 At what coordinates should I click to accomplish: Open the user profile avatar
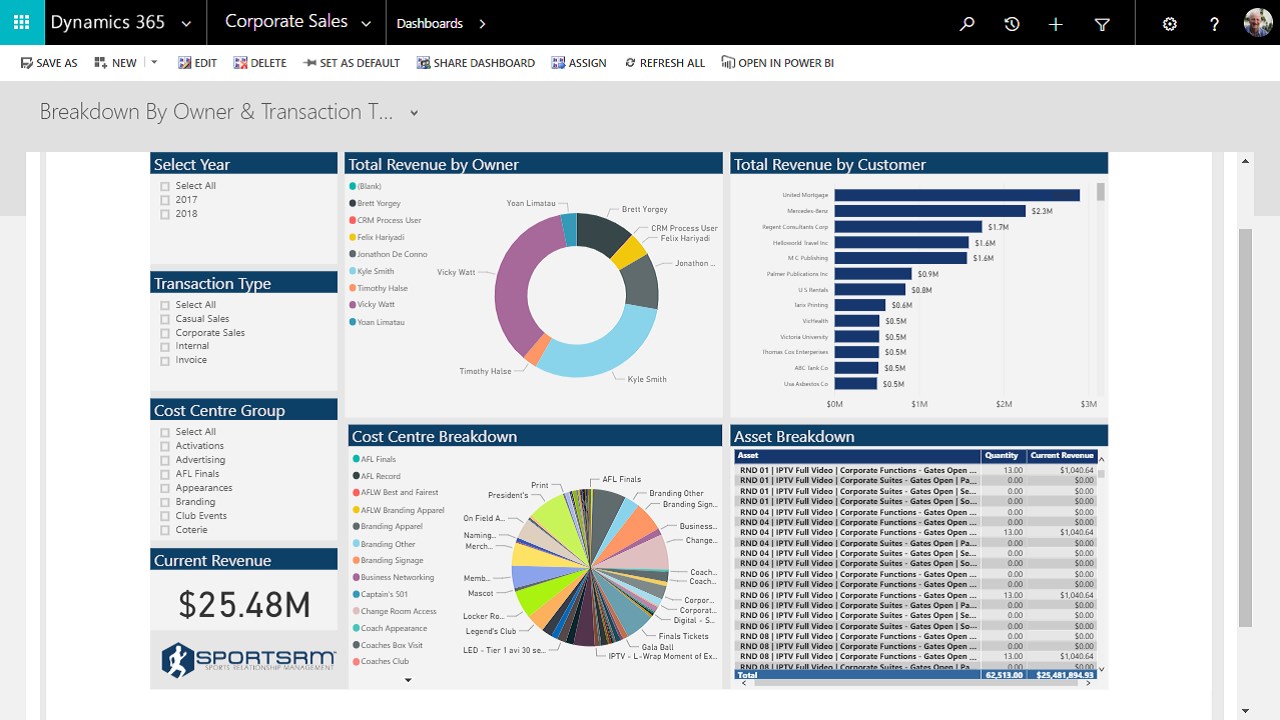pos(1258,23)
